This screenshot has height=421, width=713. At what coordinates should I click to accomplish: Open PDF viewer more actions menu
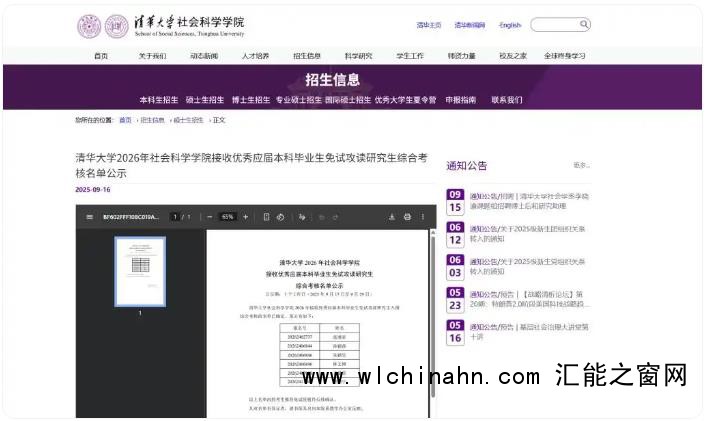[423, 217]
